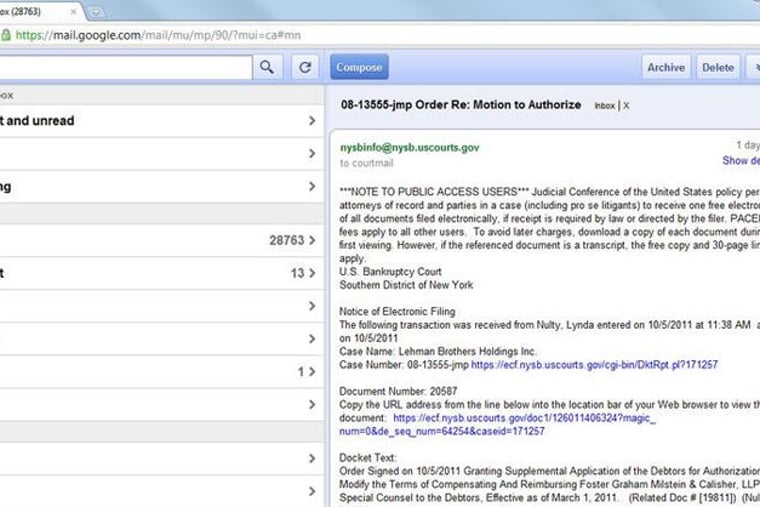
Task: Click the refresh mail icon
Action: click(306, 67)
